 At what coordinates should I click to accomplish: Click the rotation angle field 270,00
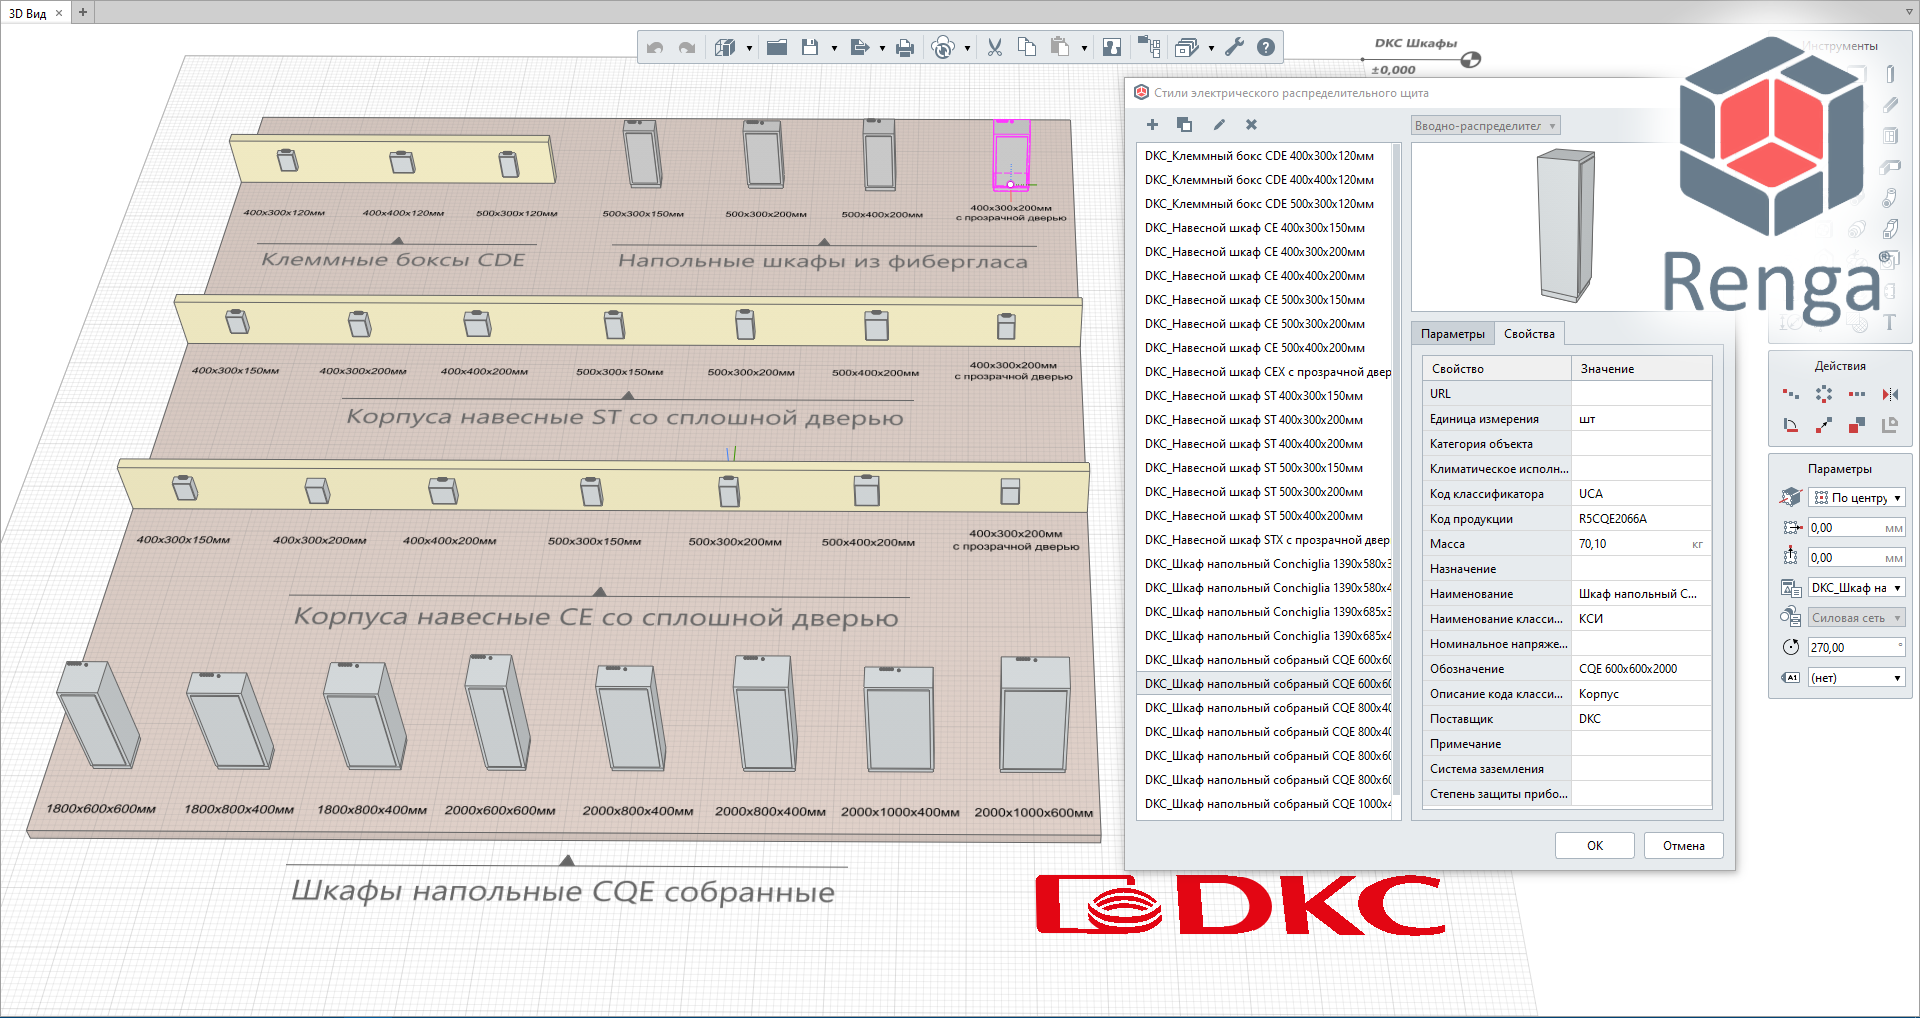point(1857,647)
